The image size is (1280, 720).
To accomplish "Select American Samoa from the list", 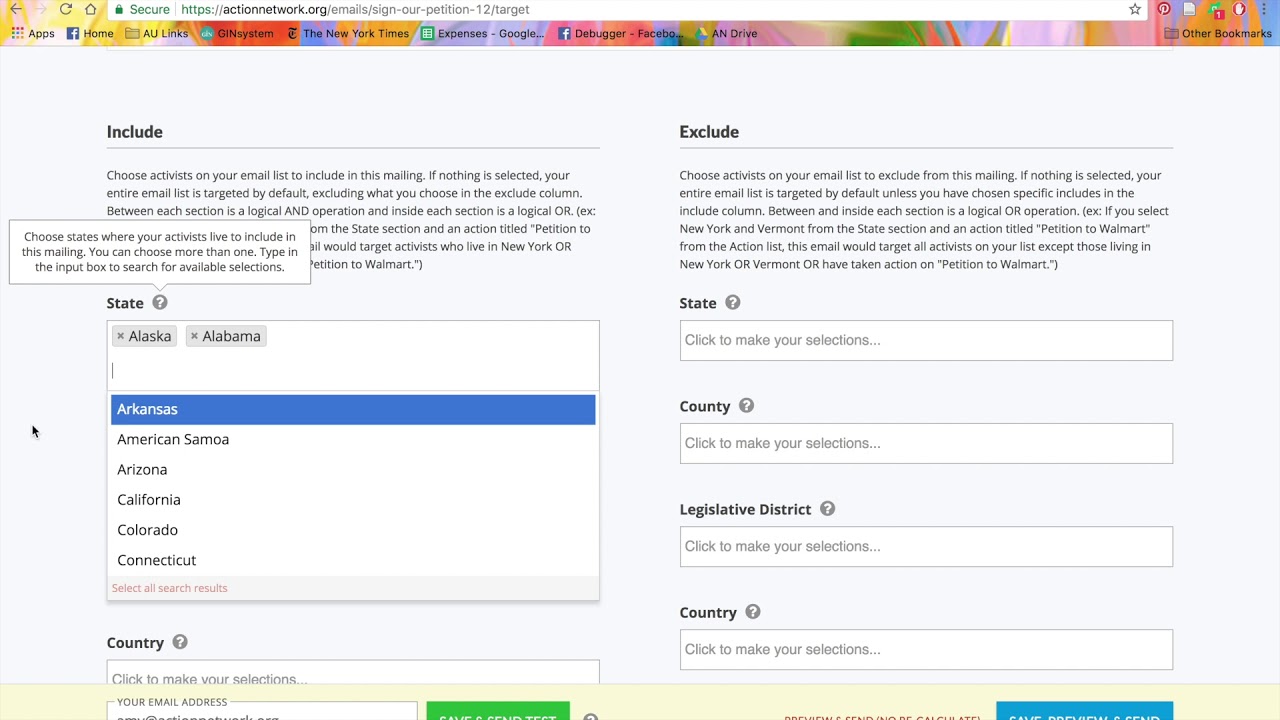I will coord(353,439).
